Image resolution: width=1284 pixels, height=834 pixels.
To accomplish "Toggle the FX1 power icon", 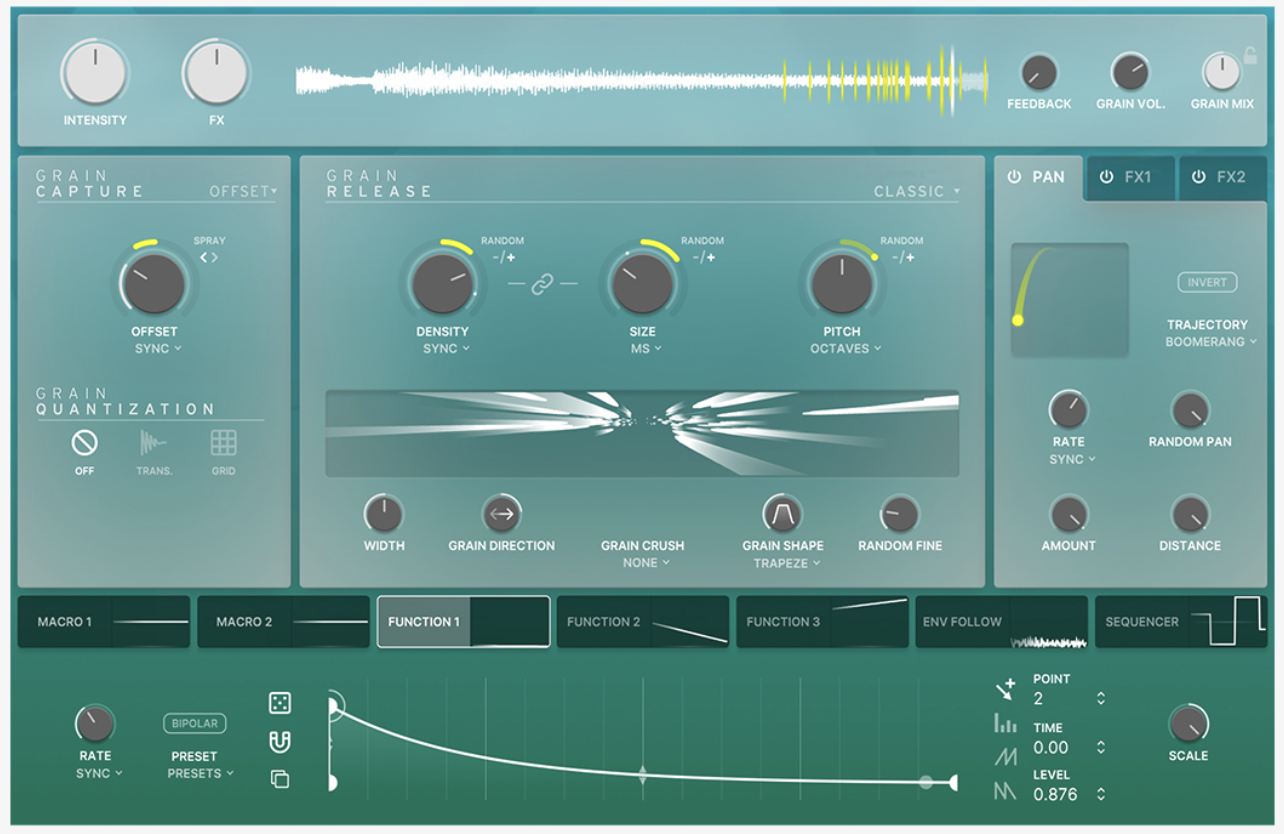I will [1106, 177].
